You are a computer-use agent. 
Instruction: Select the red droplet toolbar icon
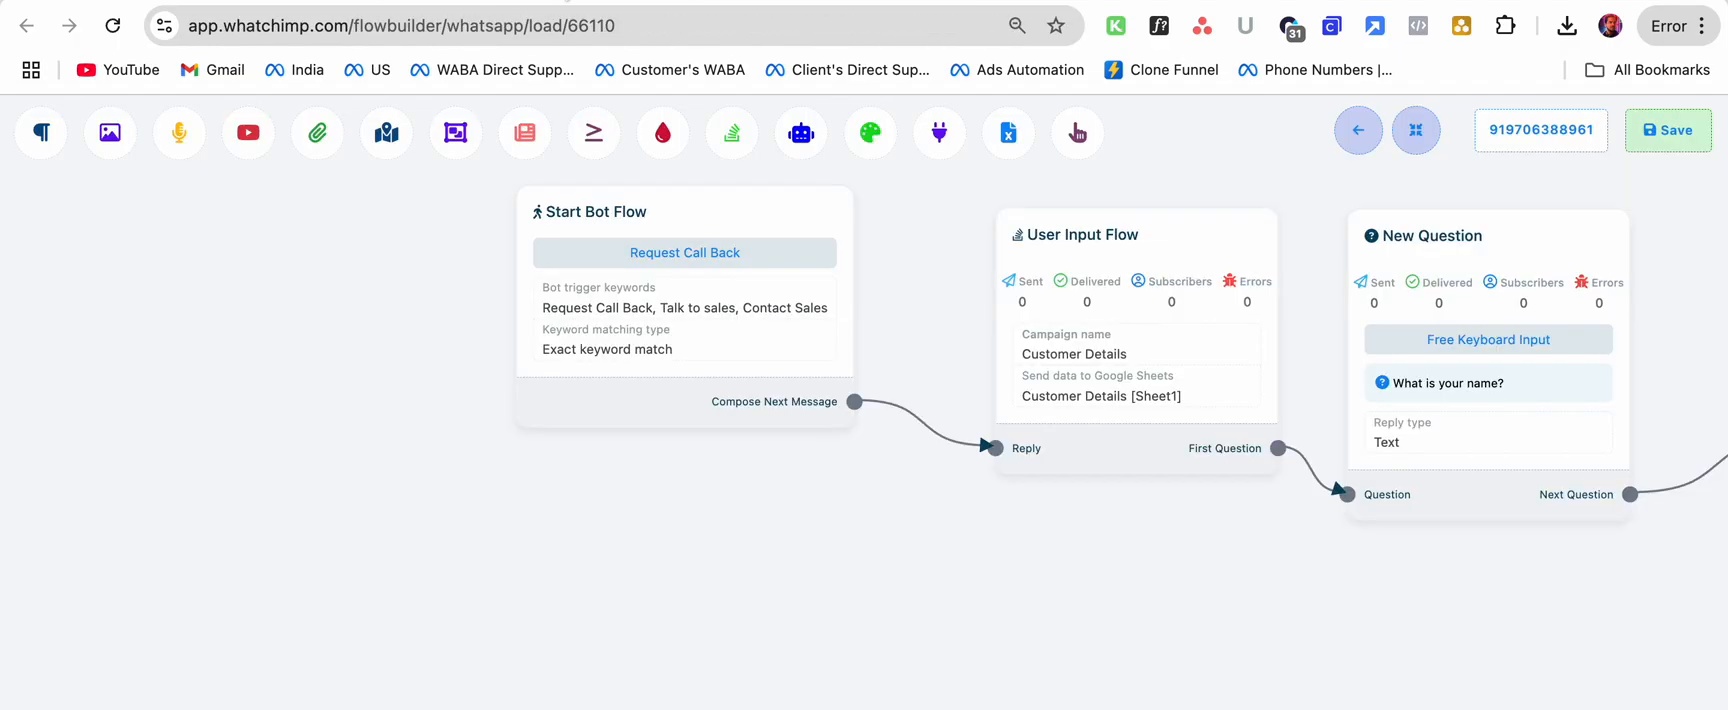(663, 132)
